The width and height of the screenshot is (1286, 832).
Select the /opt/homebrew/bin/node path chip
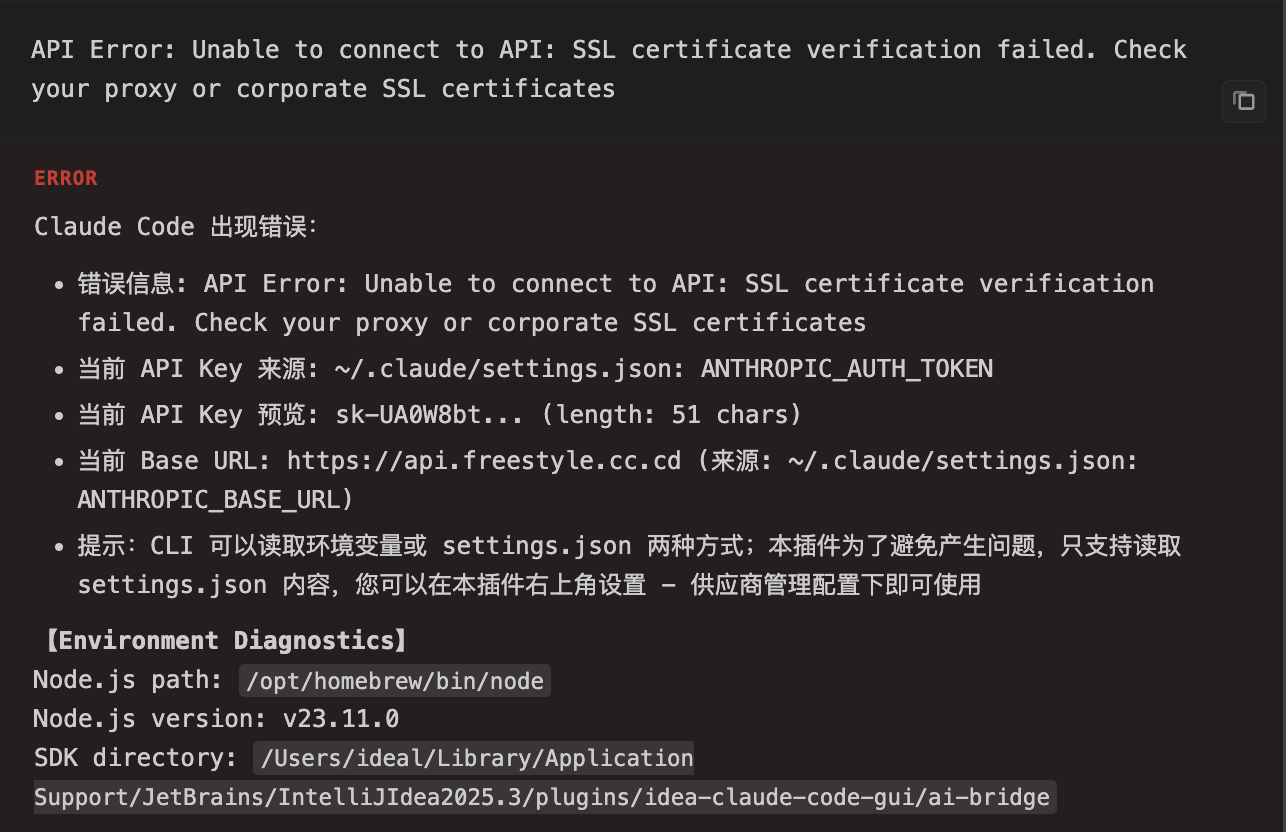(395, 681)
